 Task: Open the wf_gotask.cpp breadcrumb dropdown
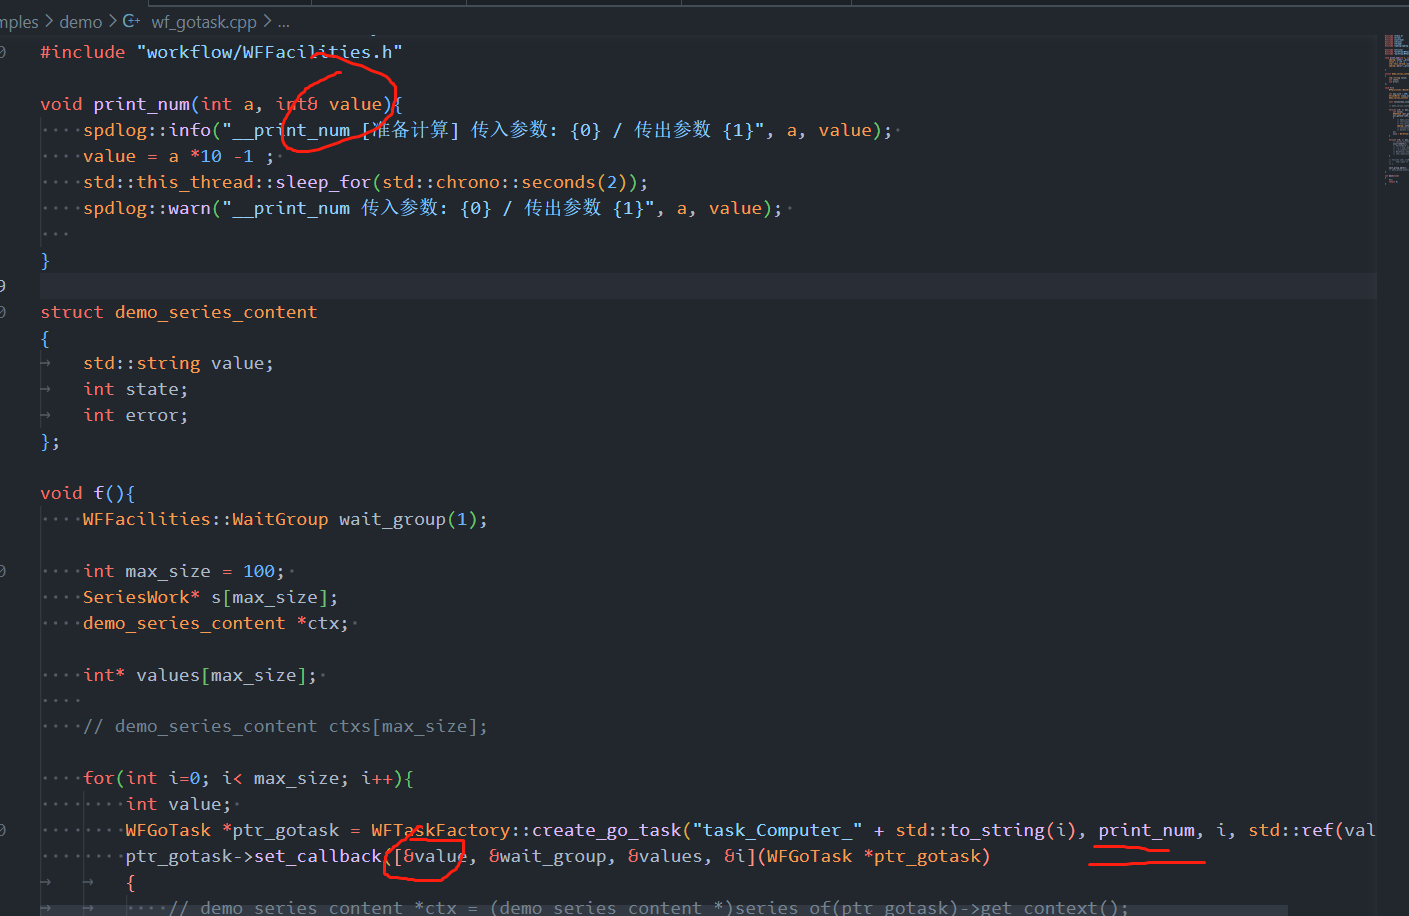[x=203, y=21]
